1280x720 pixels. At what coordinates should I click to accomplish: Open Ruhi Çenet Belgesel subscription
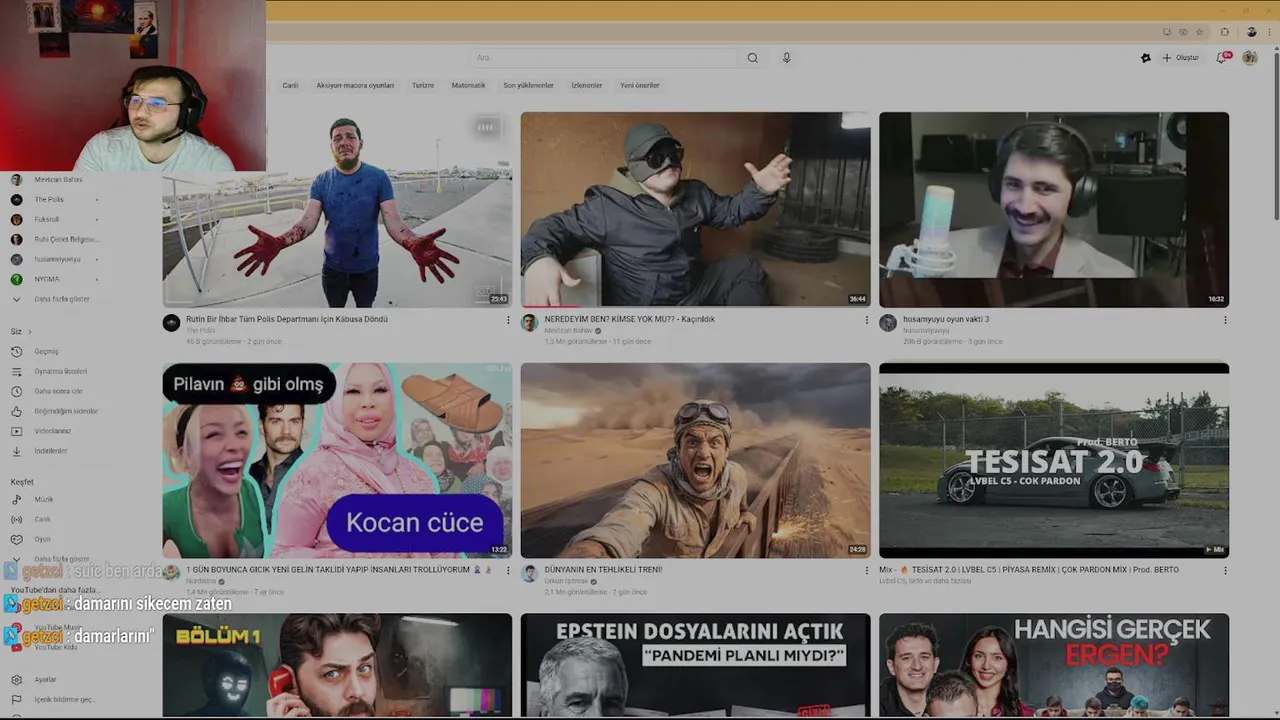[56, 239]
